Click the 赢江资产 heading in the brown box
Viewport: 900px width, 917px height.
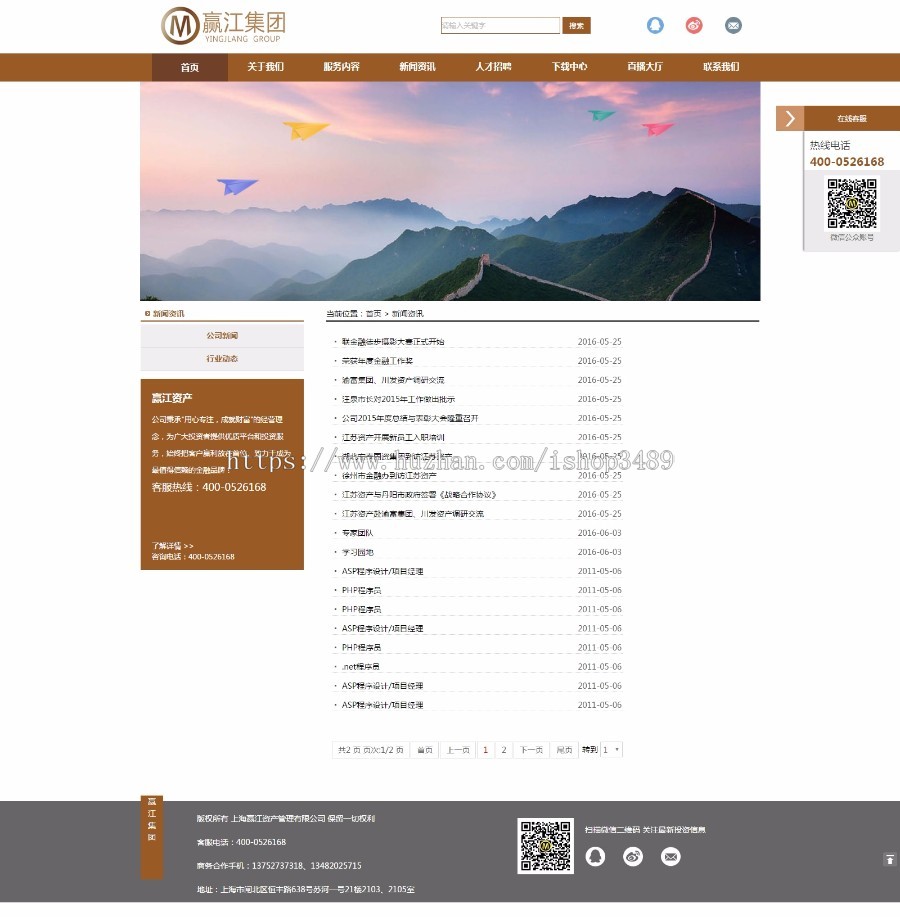click(x=172, y=398)
